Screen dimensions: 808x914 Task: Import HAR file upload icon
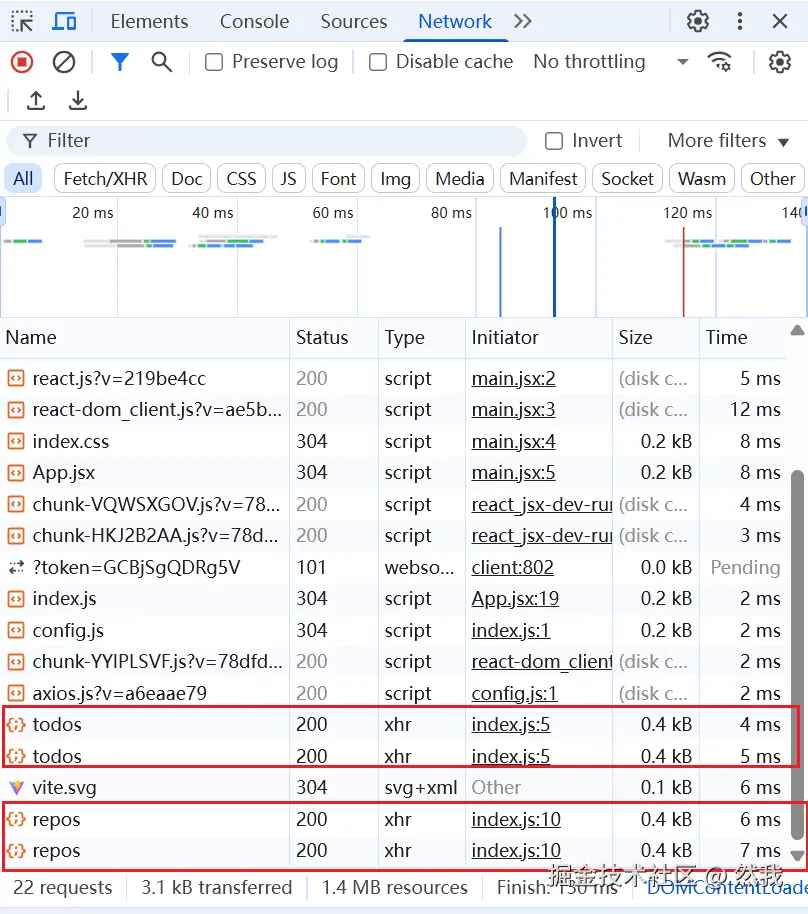pos(36,100)
